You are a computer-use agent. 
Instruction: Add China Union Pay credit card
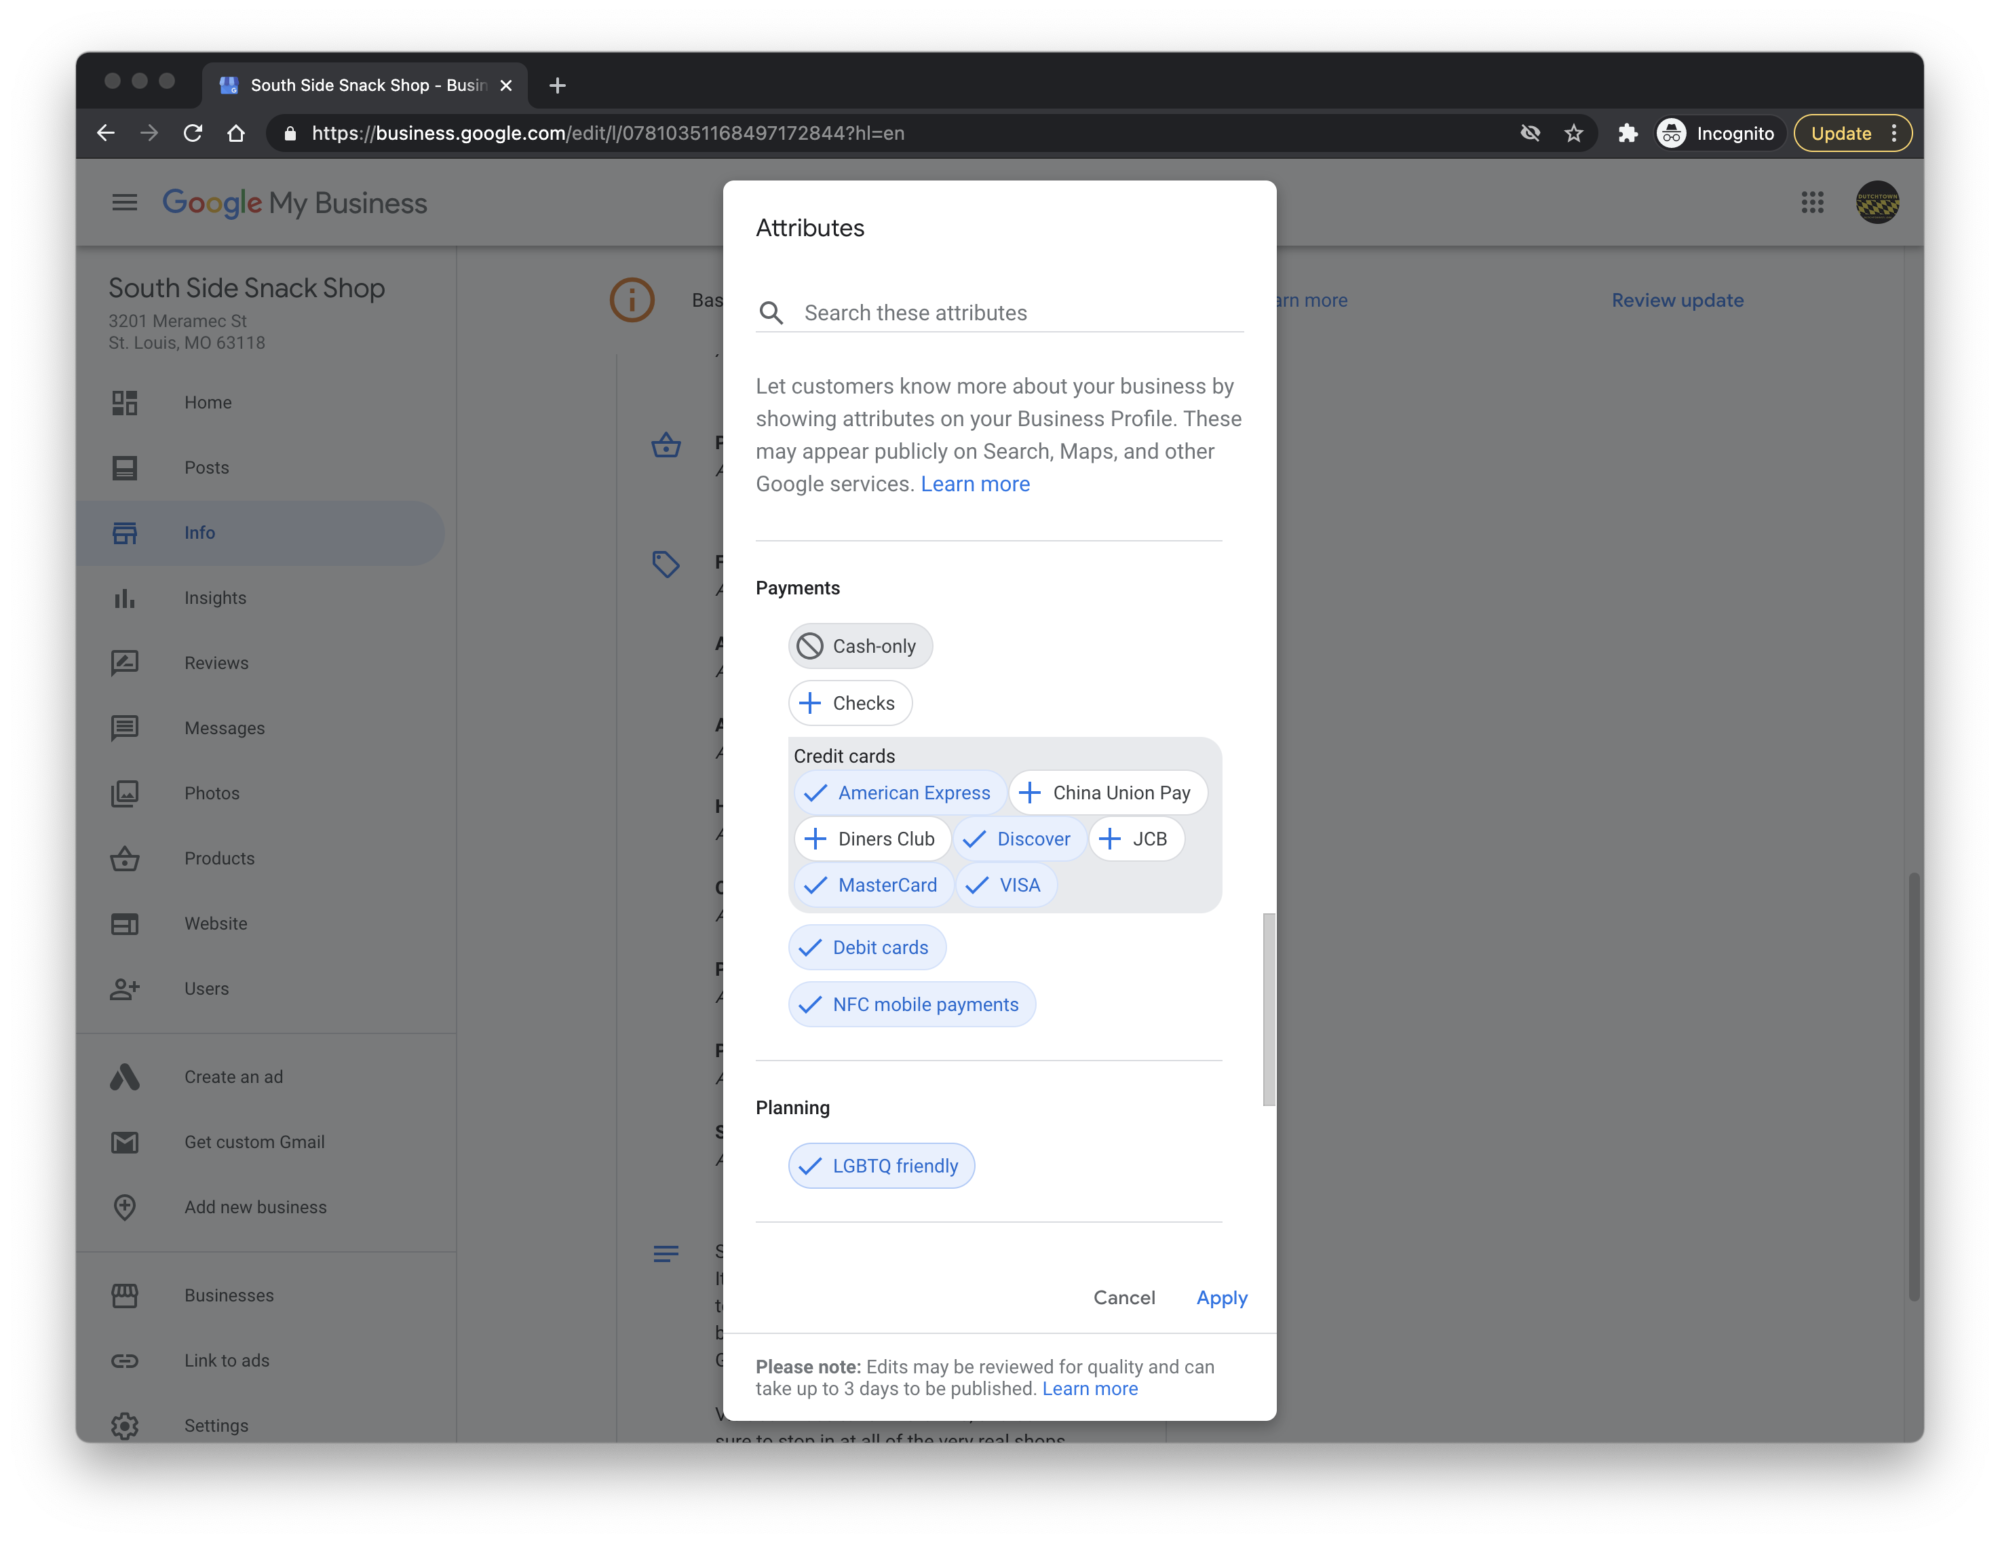point(1108,793)
